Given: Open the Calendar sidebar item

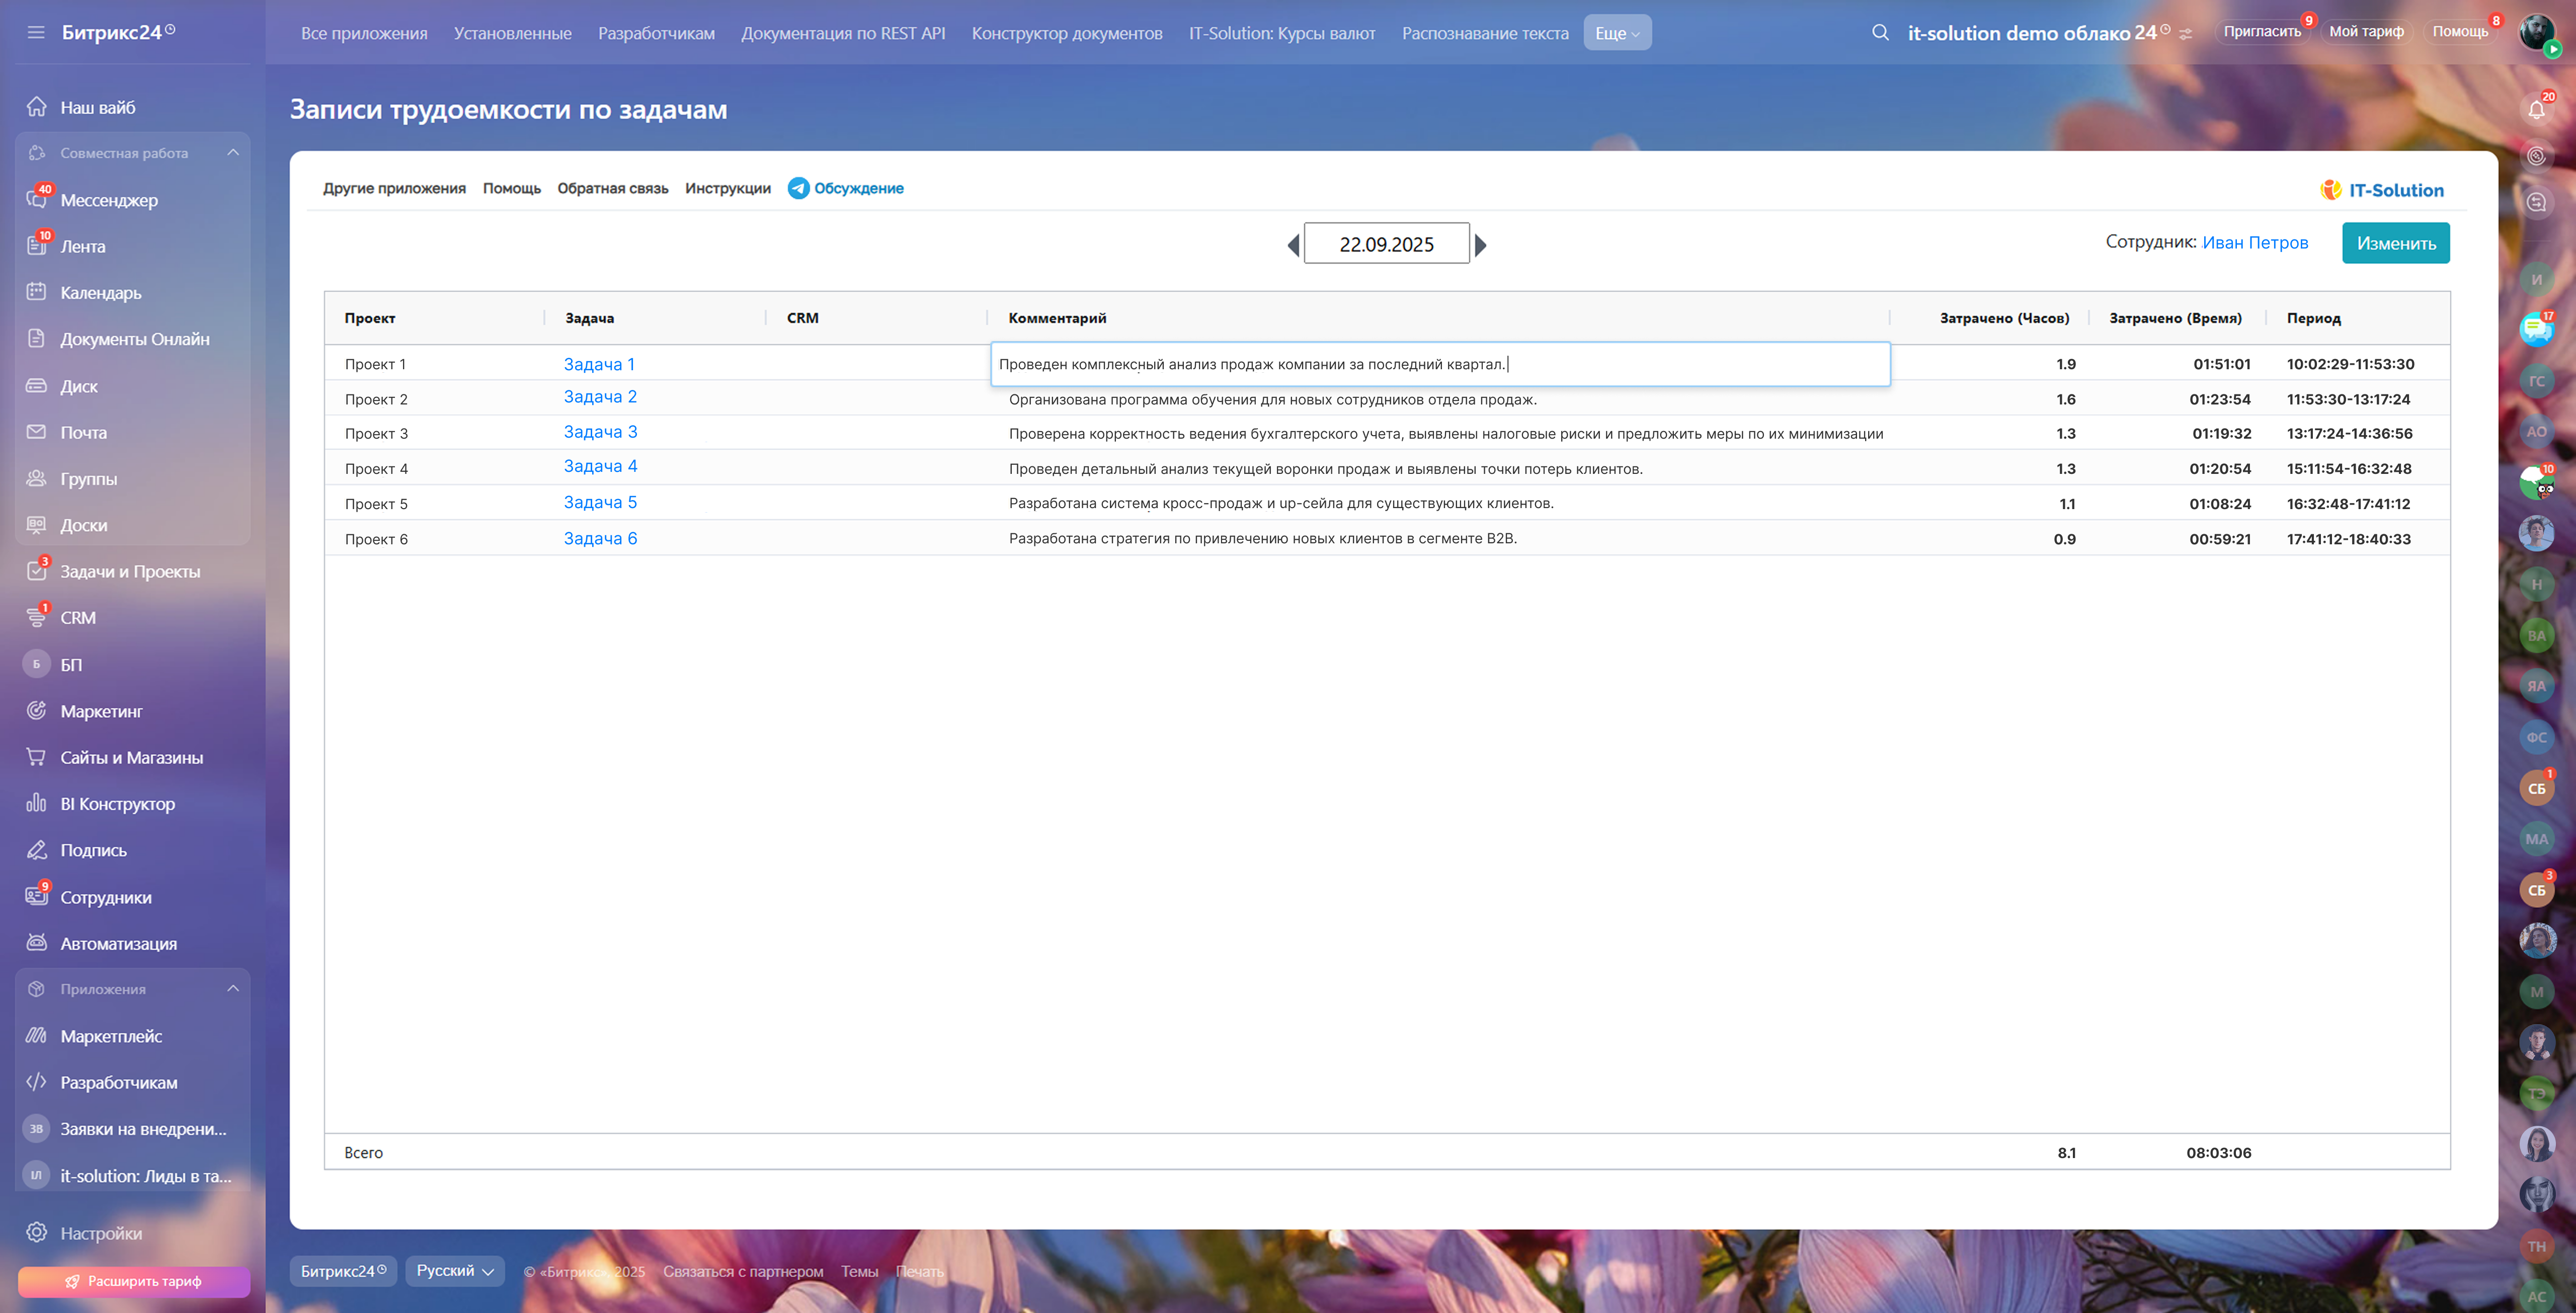Looking at the screenshot, I should pyautogui.click(x=100, y=293).
